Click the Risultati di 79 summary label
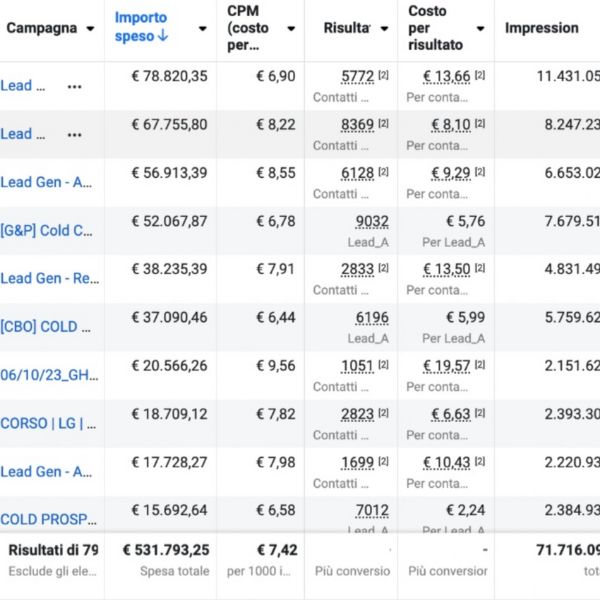Image resolution: width=600 pixels, height=600 pixels. 54,550
